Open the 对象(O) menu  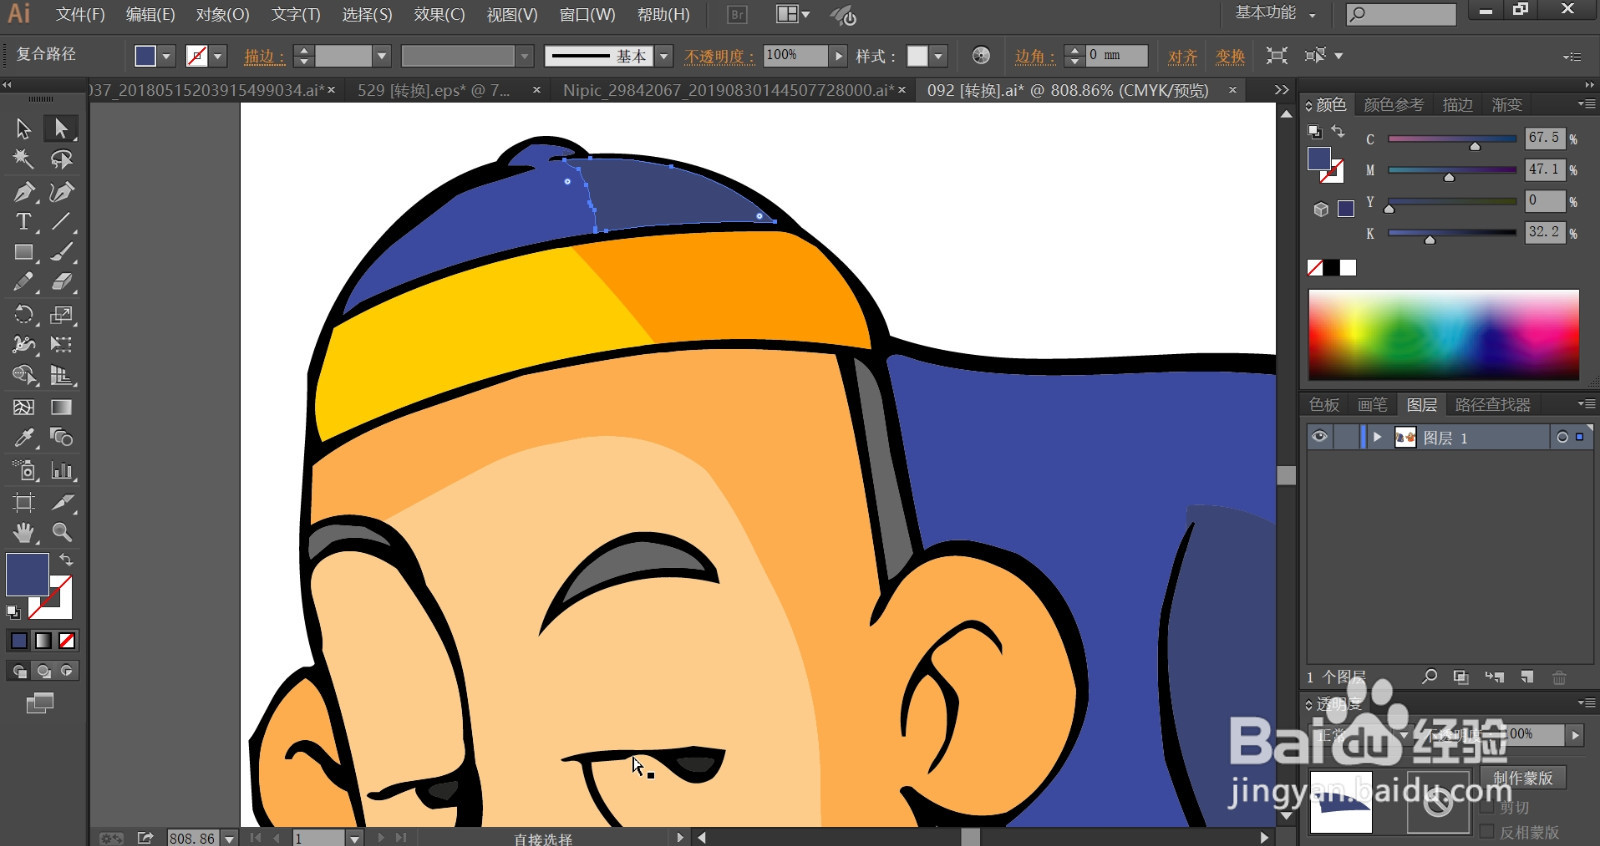(x=222, y=14)
